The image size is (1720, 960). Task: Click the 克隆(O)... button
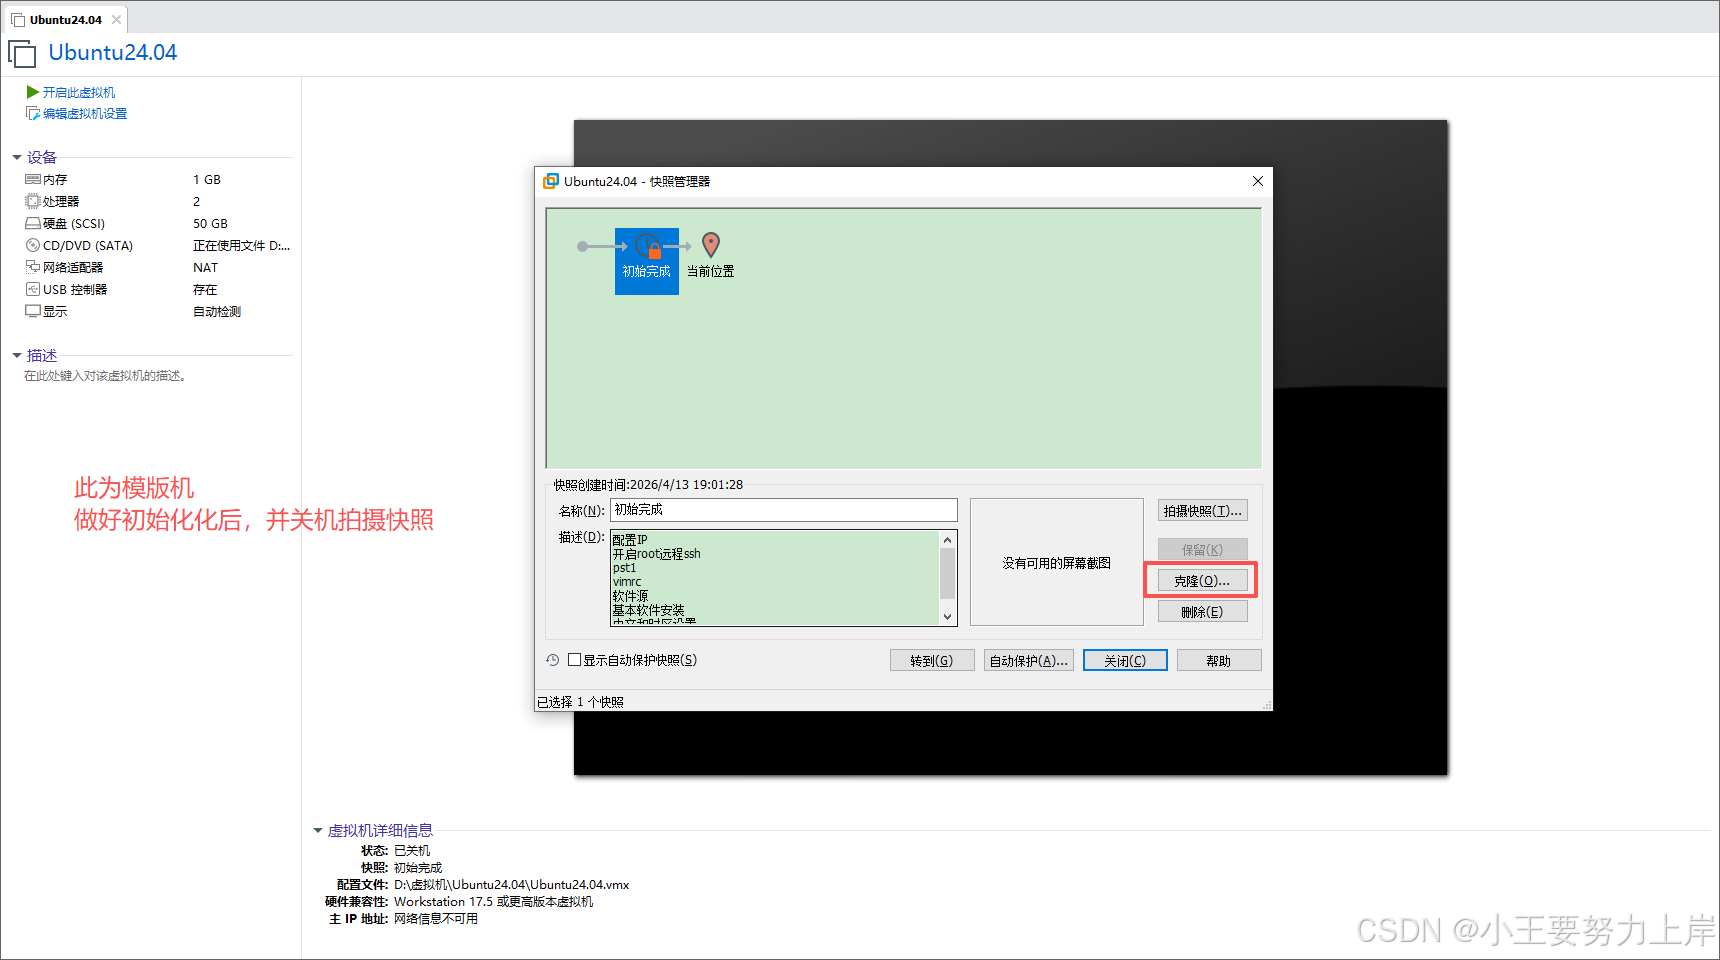click(x=1203, y=581)
